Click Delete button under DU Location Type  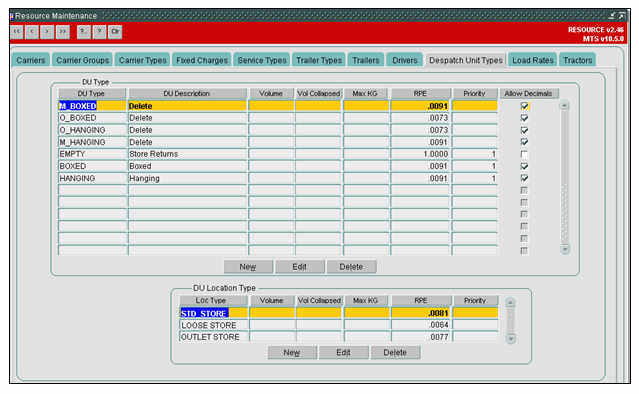coord(395,352)
